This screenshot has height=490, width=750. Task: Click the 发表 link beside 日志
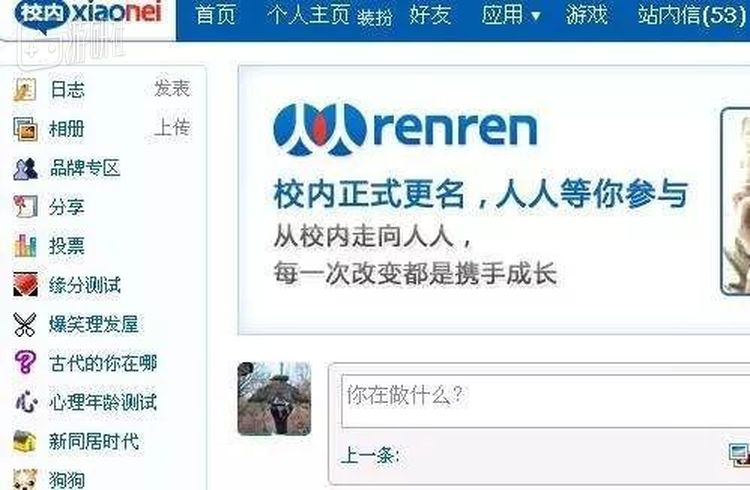[172, 89]
